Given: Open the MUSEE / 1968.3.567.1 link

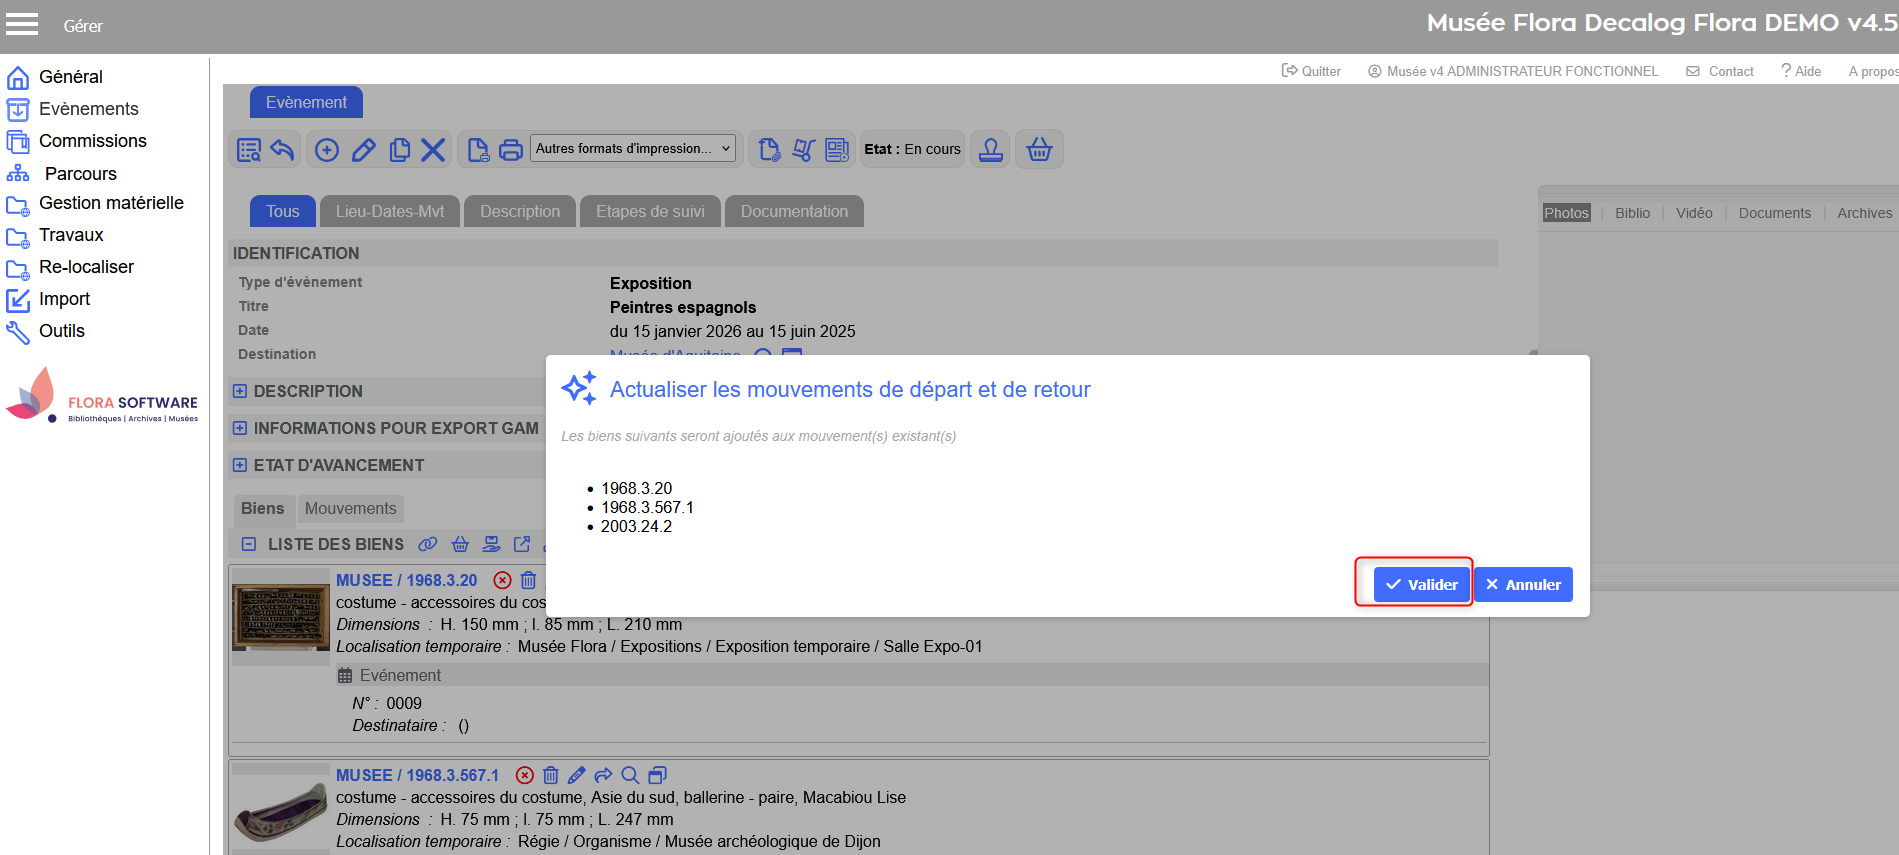Looking at the screenshot, I should (x=418, y=775).
